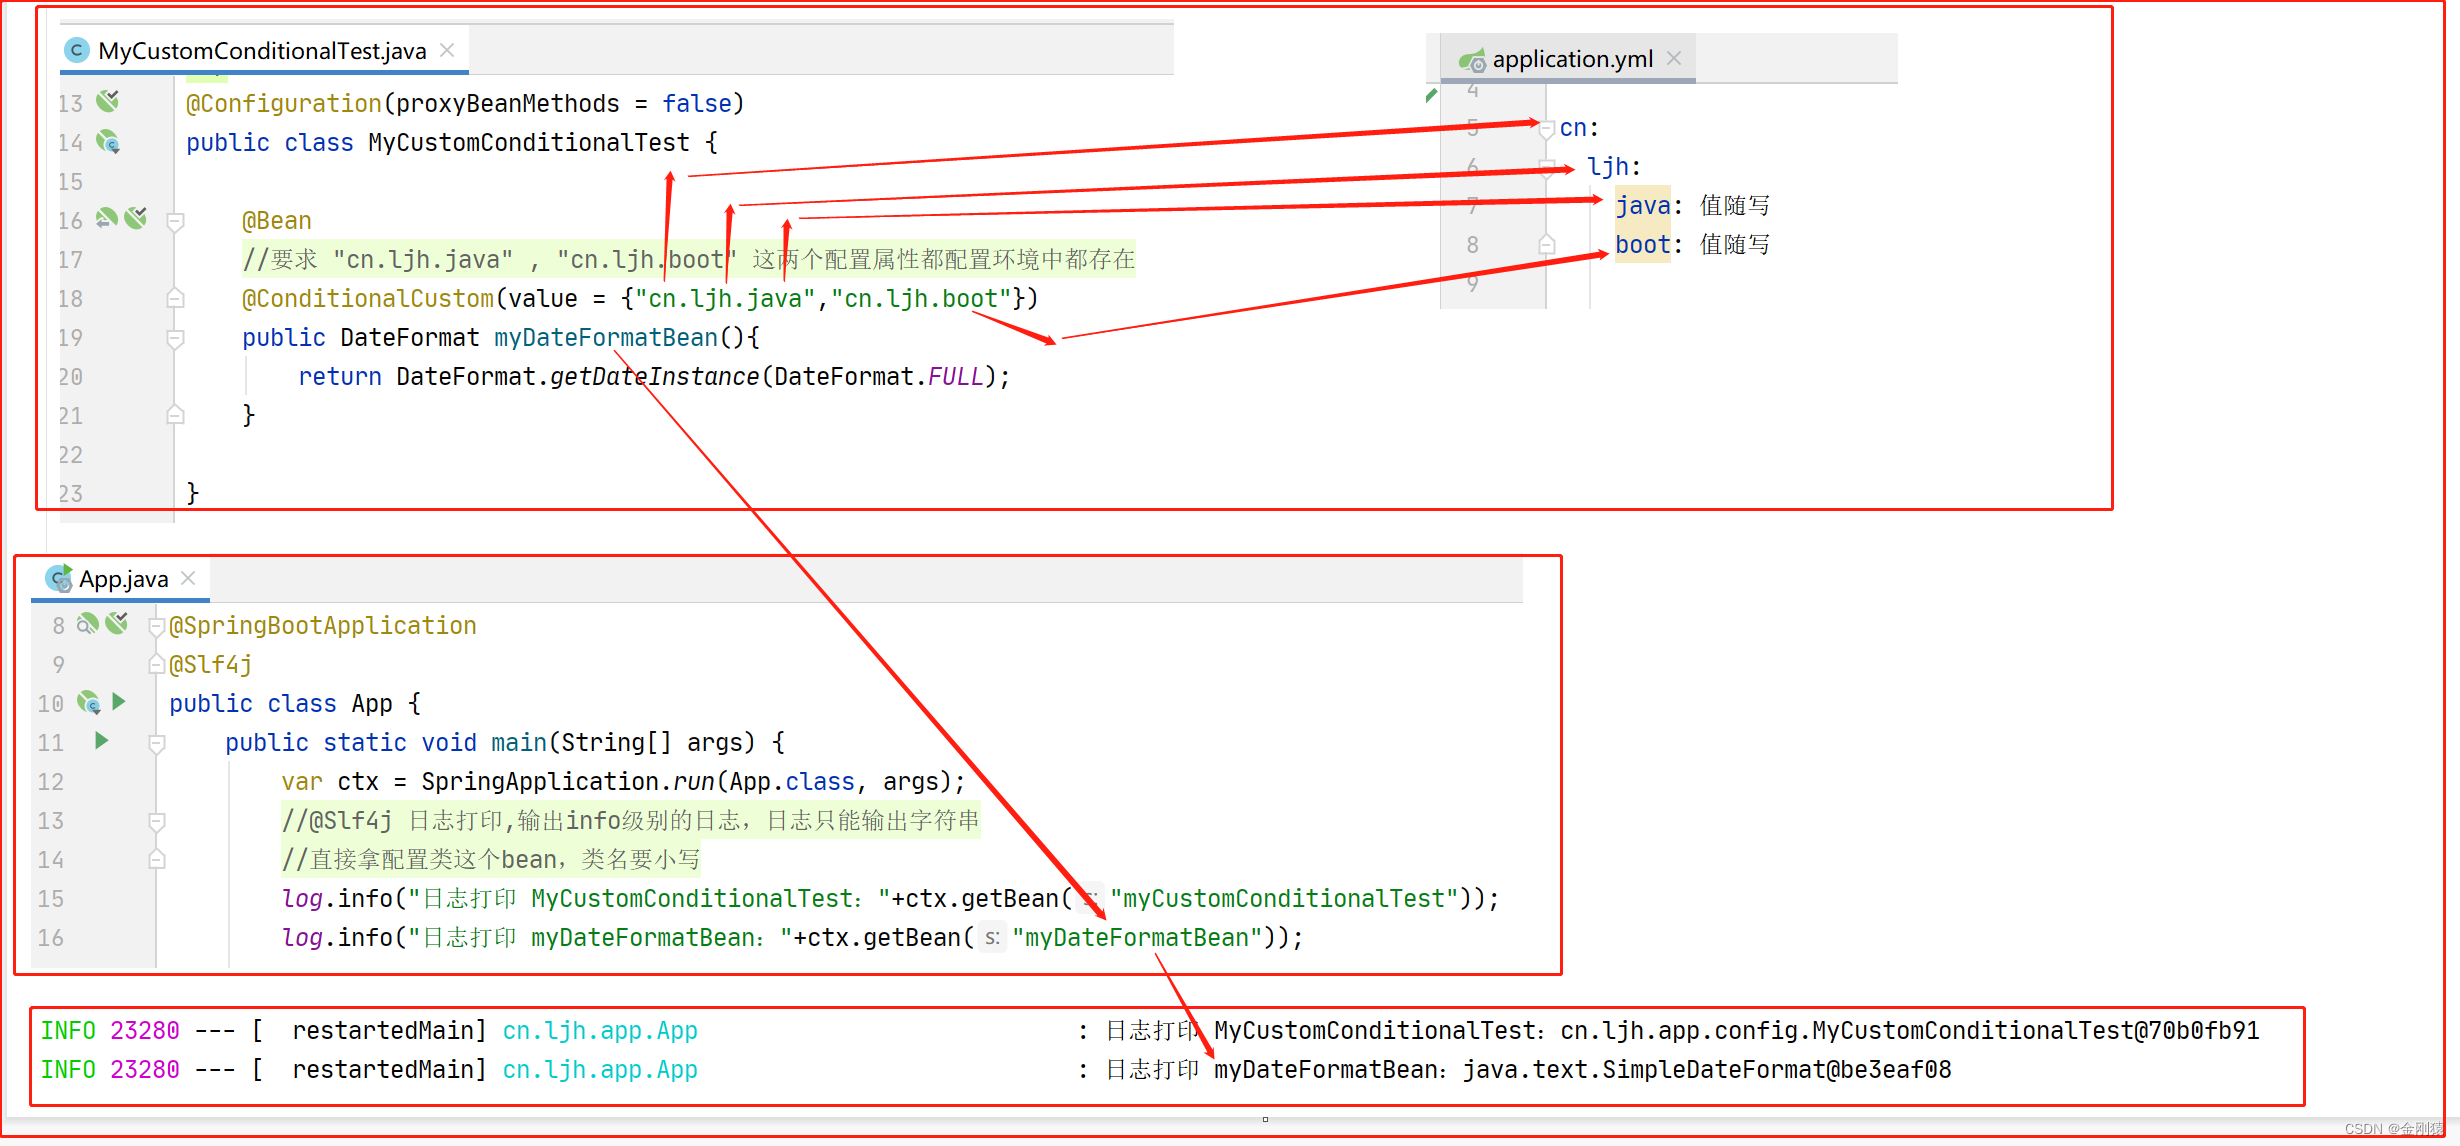Click the "myDateFormatBean" string on line 16
The image size is (2460, 1146).
[1137, 938]
